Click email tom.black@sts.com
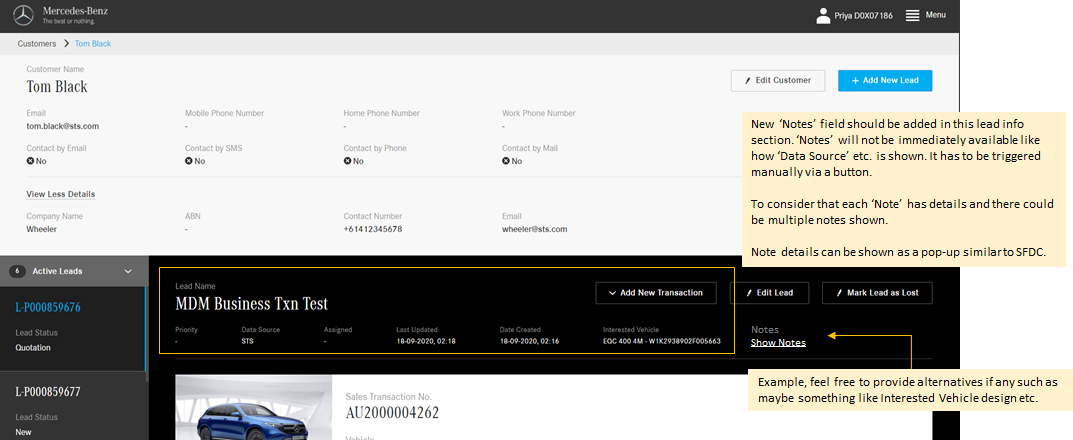This screenshot has width=1073, height=440. [63, 127]
